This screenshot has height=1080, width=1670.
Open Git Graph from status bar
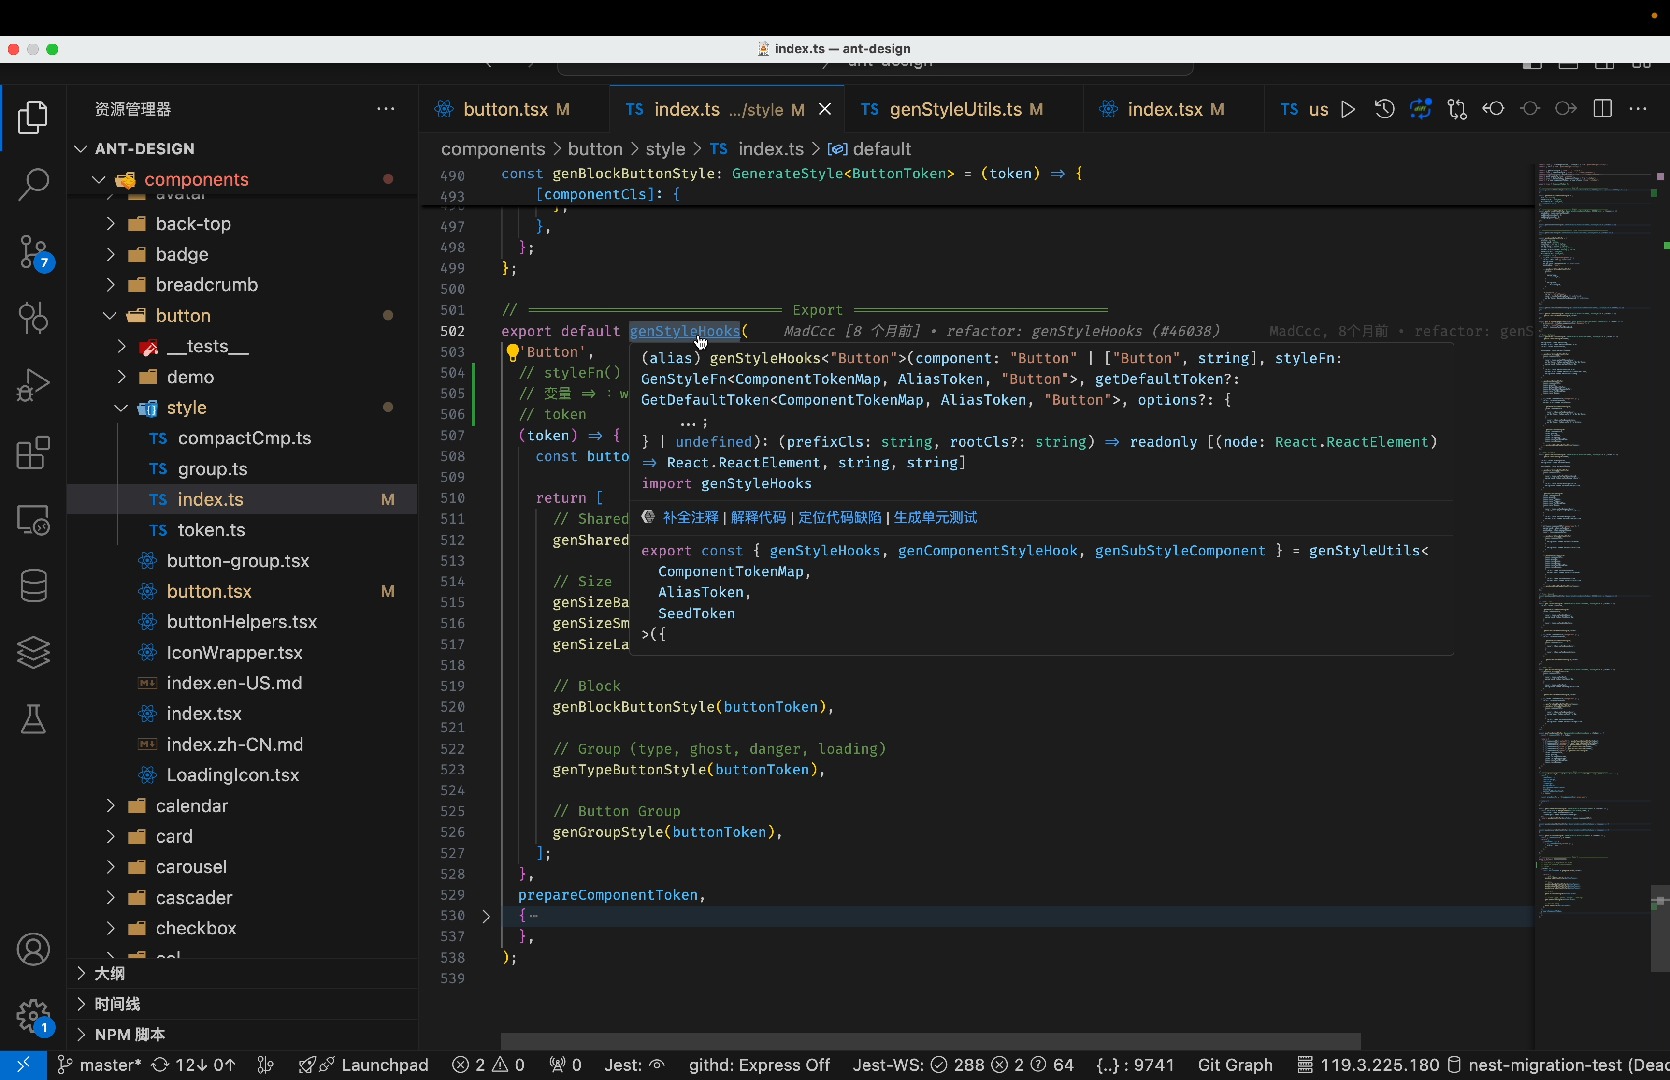(x=1235, y=1065)
